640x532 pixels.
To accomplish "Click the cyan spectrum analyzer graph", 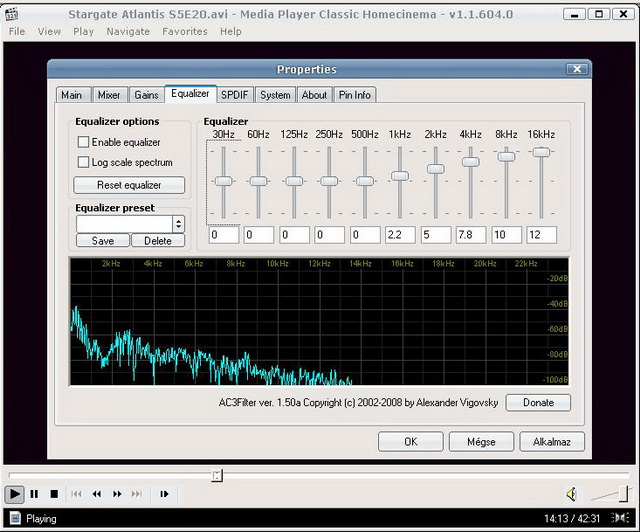I will click(x=319, y=321).
